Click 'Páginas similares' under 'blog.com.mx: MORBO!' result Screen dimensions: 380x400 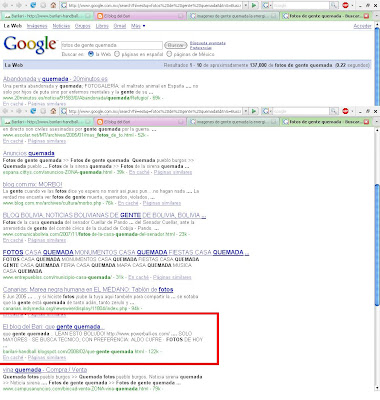pos(162,203)
